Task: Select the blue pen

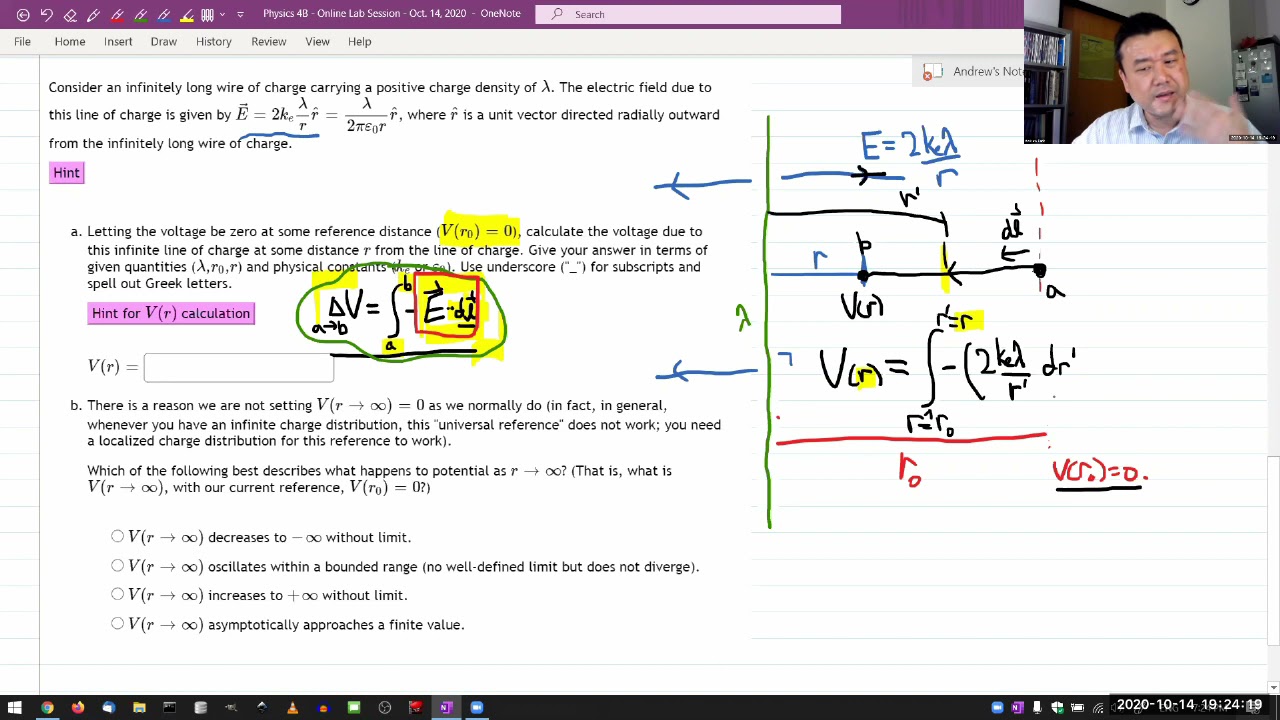Action: click(x=163, y=14)
